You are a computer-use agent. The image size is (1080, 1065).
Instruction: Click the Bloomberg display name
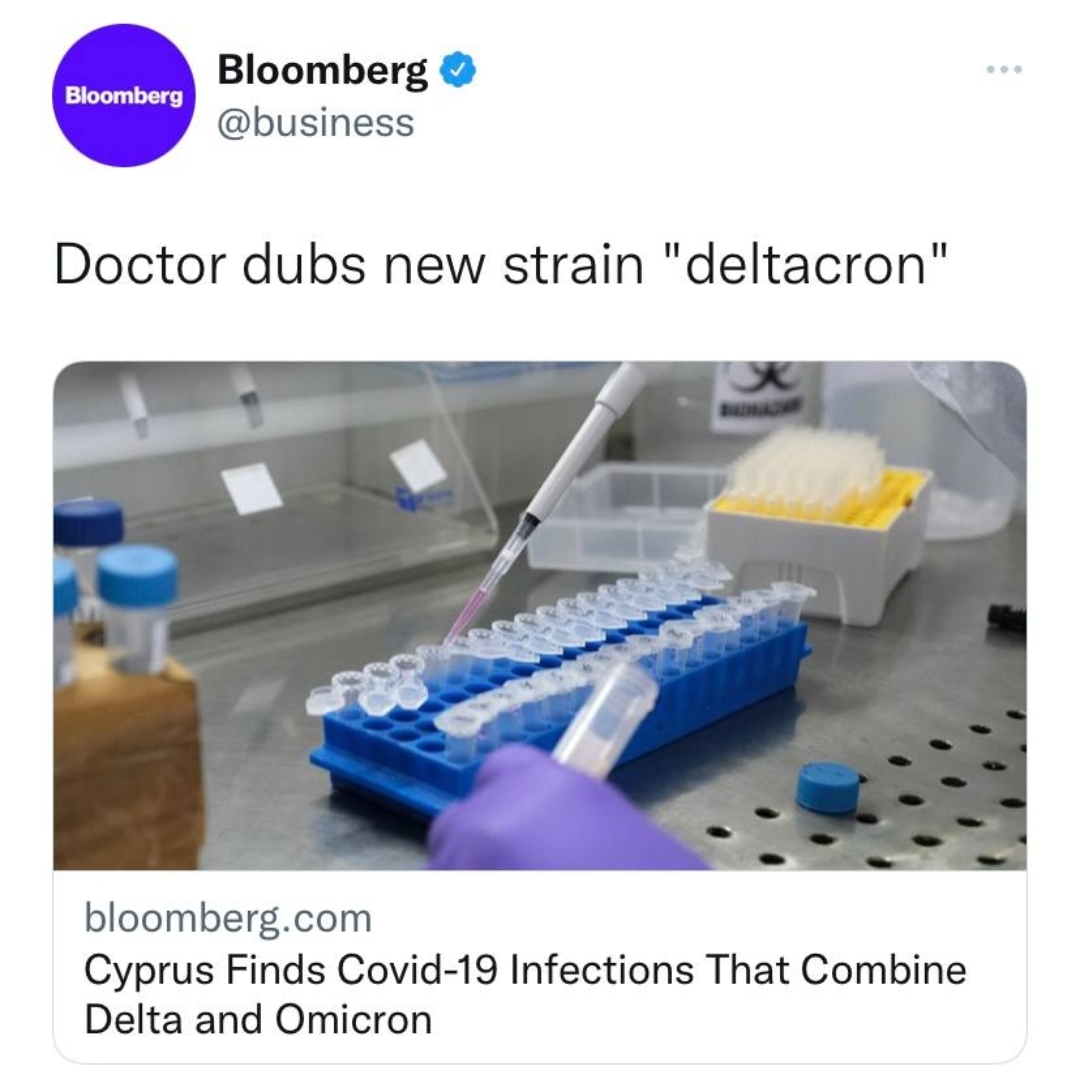(x=322, y=71)
